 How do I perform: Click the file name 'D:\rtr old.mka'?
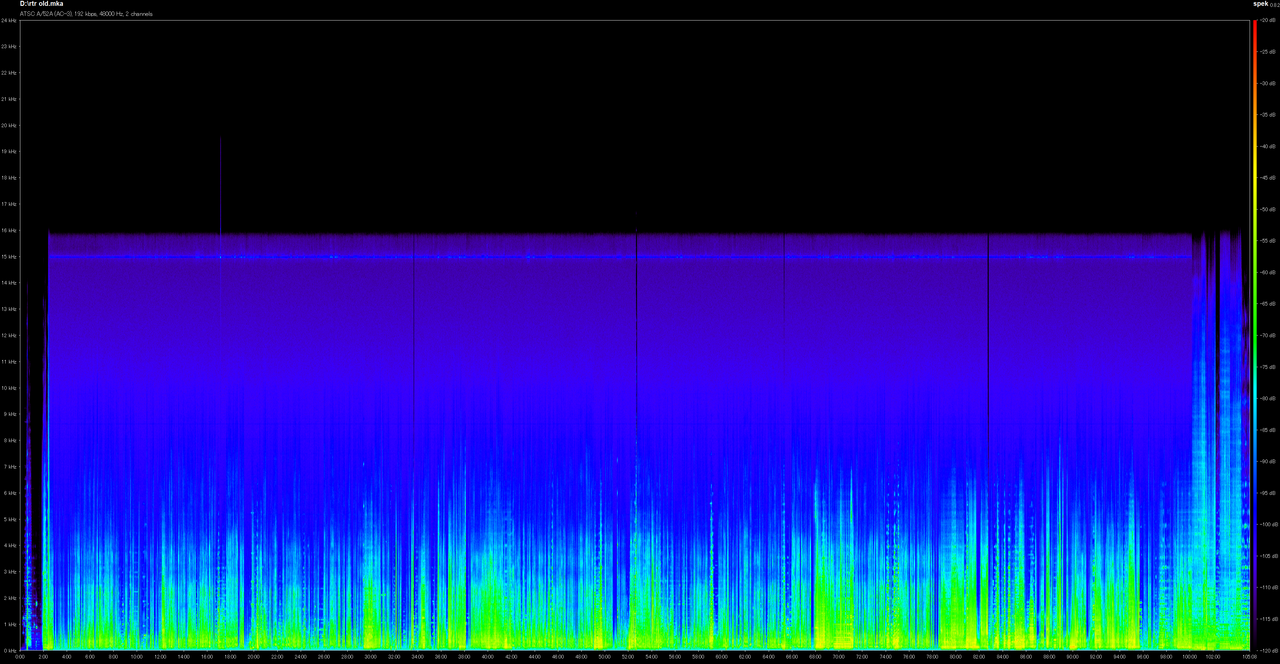tap(41, 4)
